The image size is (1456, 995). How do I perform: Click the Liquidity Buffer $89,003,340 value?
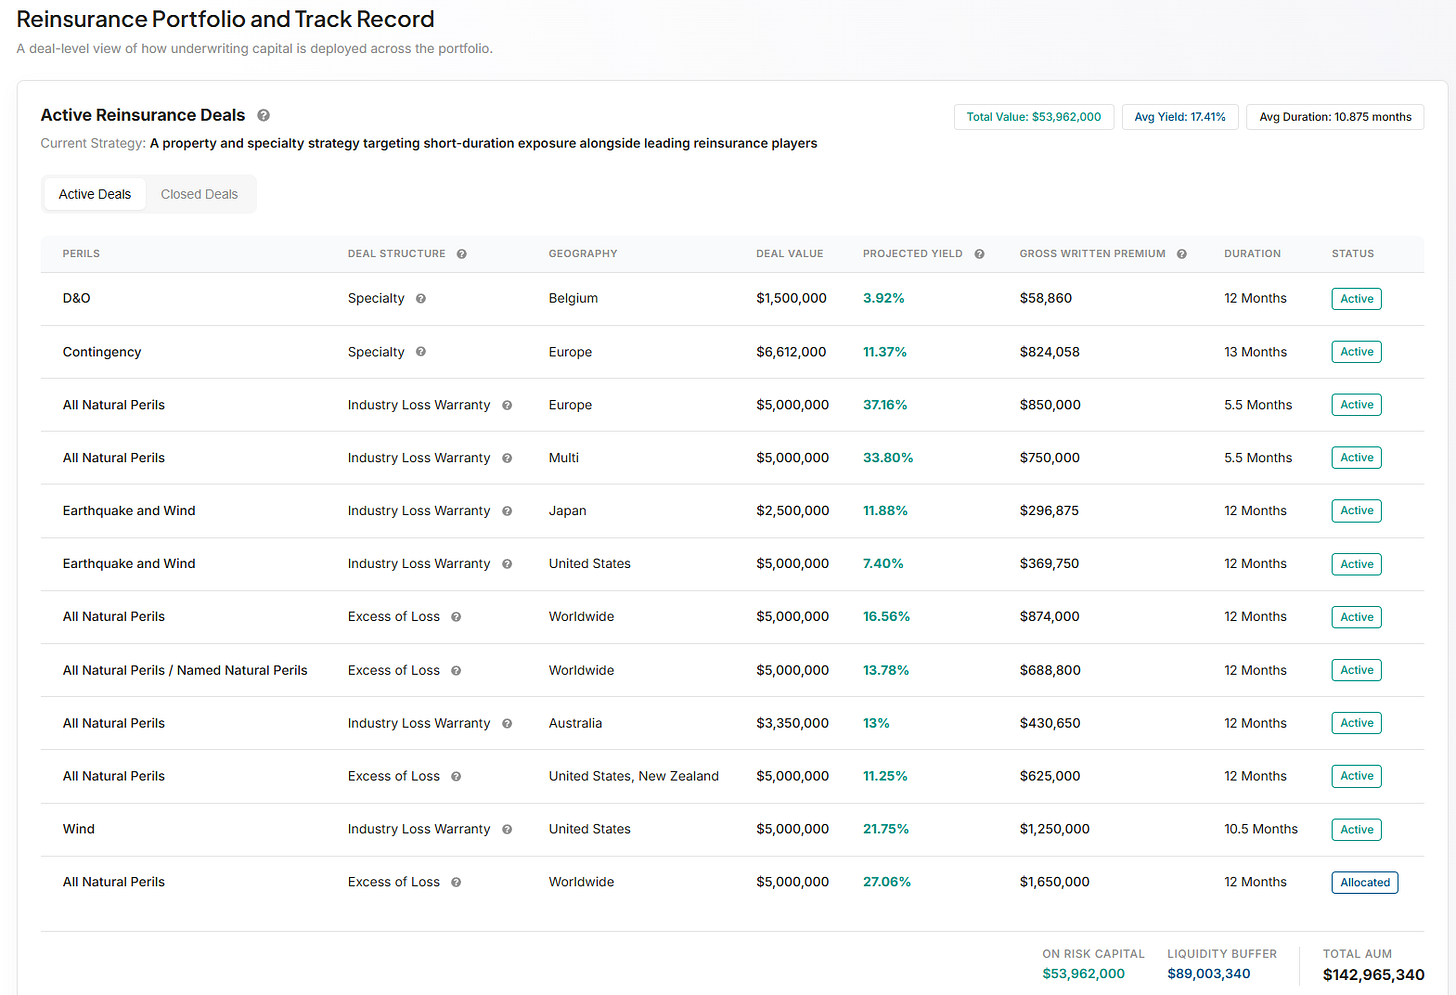pyautogui.click(x=1208, y=974)
